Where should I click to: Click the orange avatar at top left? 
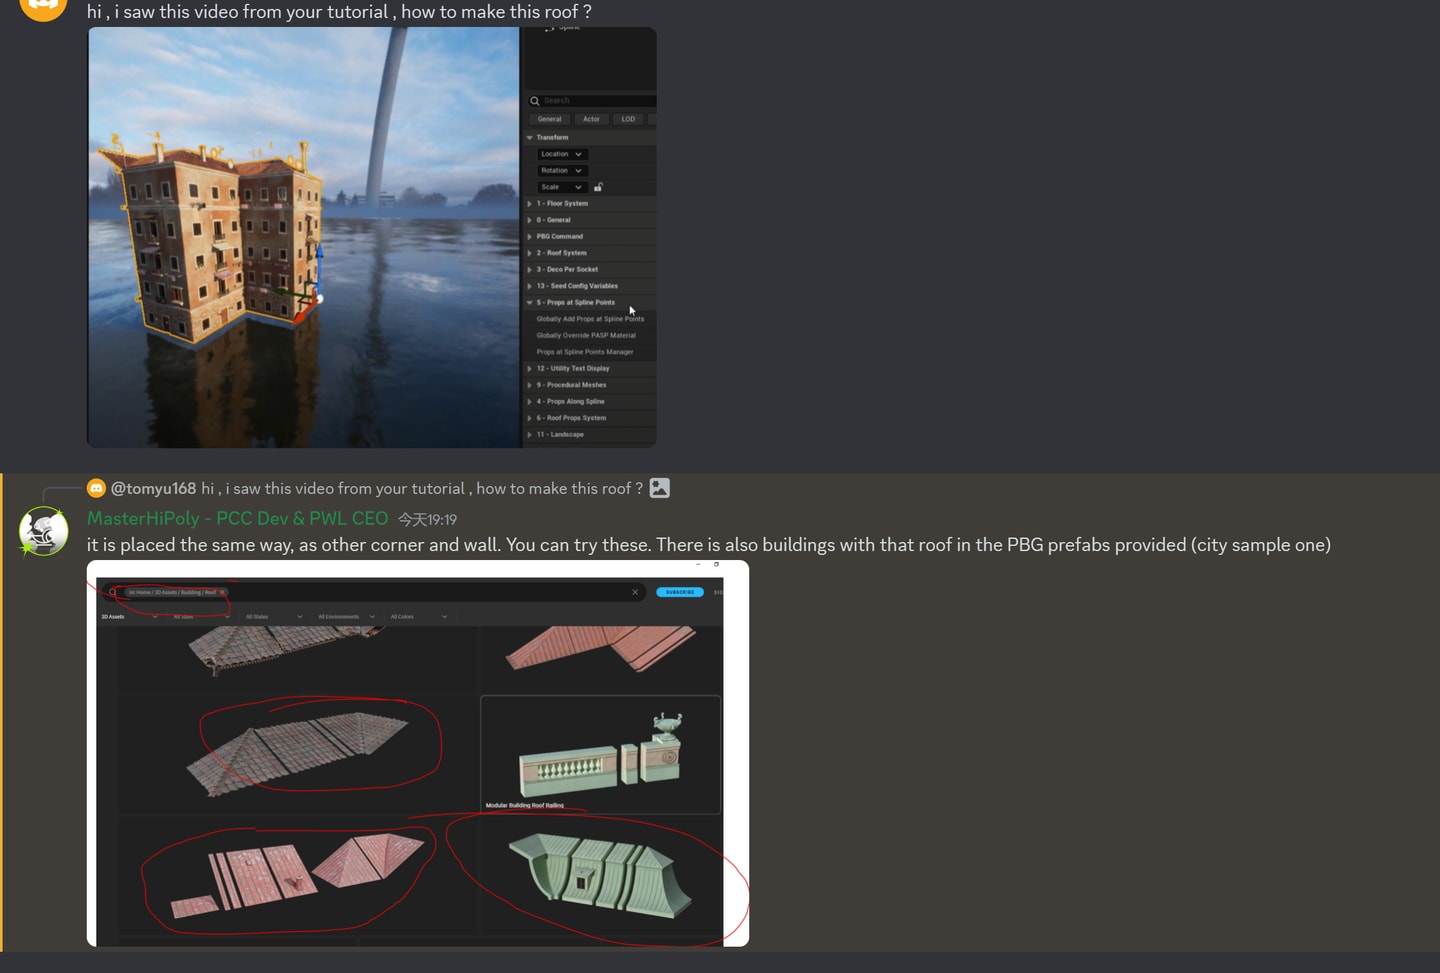tap(44, 6)
